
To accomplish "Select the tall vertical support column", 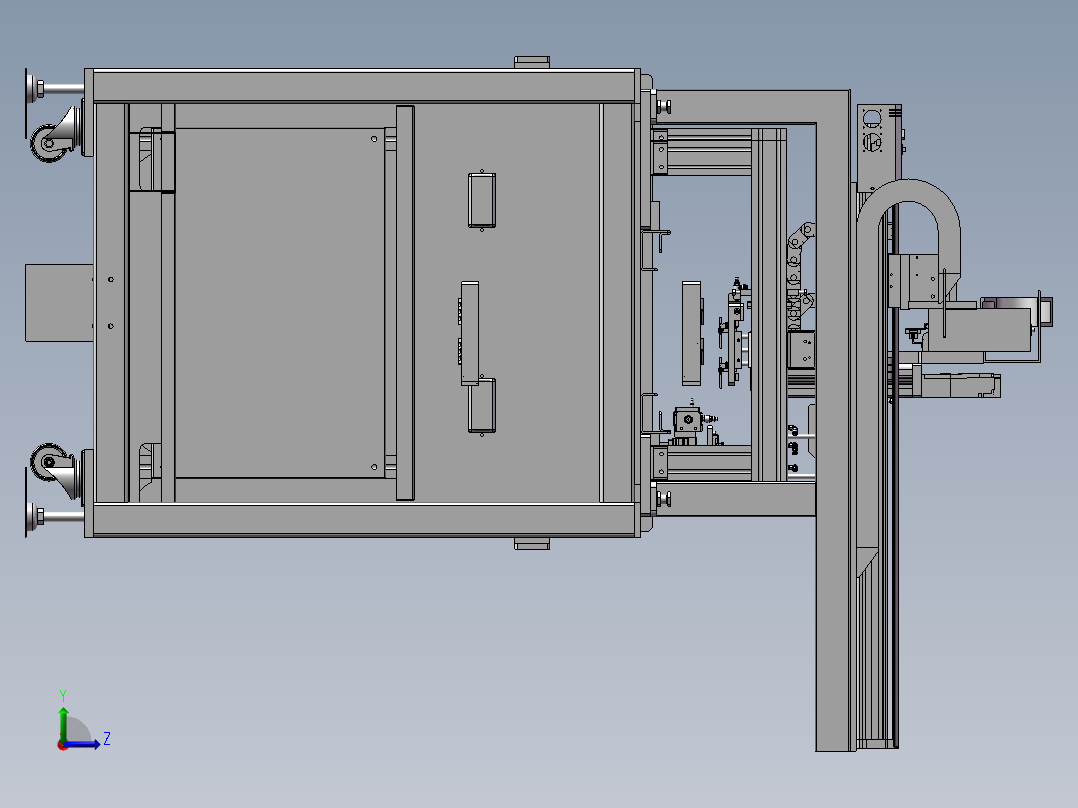I will coord(835,419).
